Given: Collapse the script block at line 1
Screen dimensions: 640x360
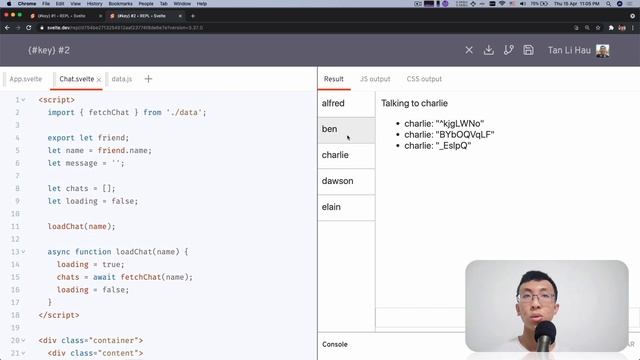Looking at the screenshot, I should pos(23,100).
